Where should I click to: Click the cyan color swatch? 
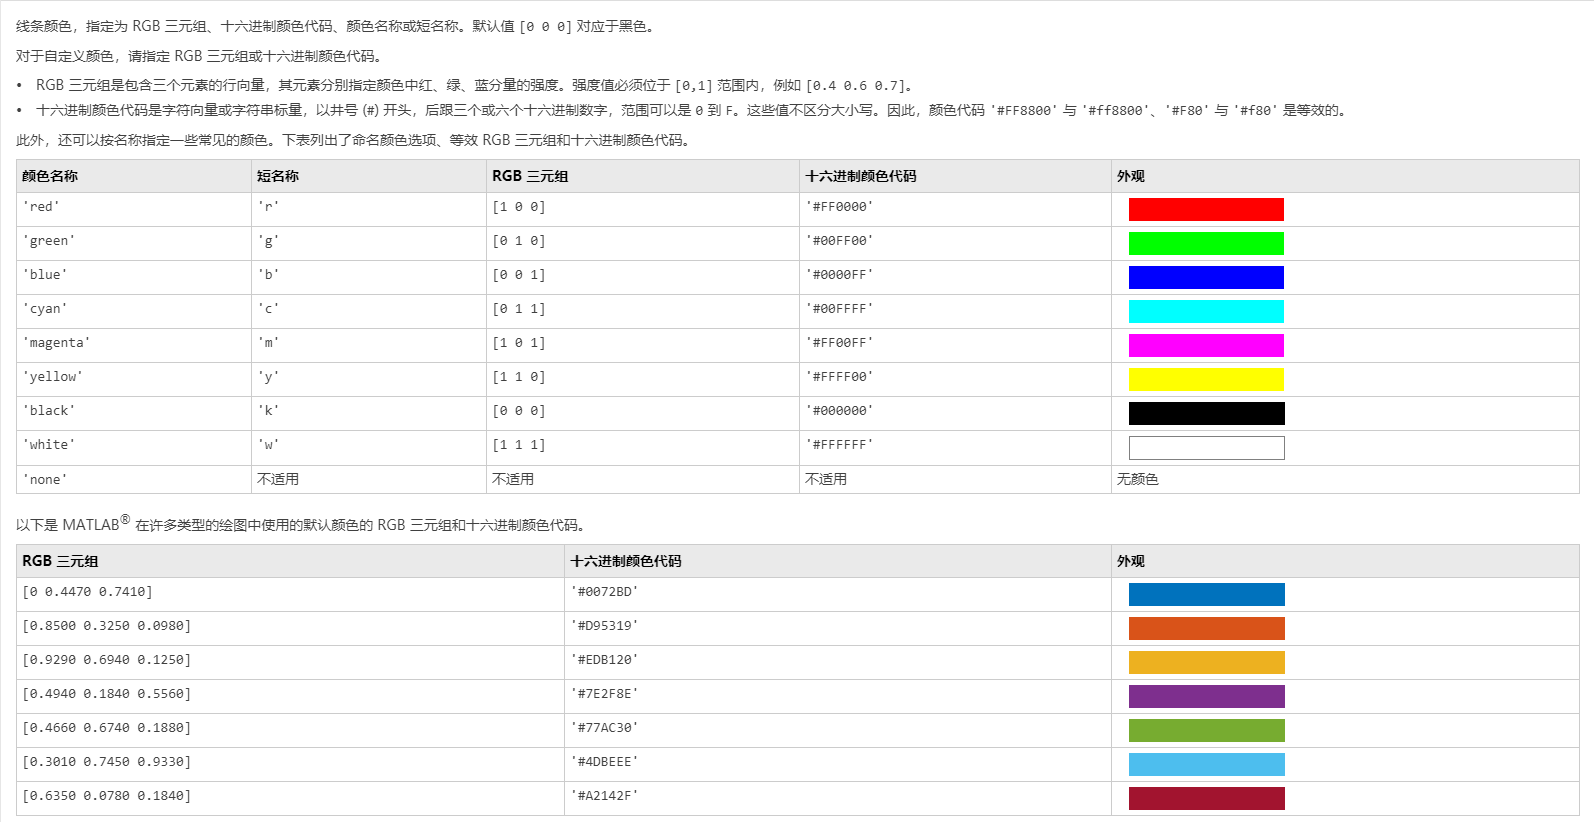click(x=1206, y=311)
